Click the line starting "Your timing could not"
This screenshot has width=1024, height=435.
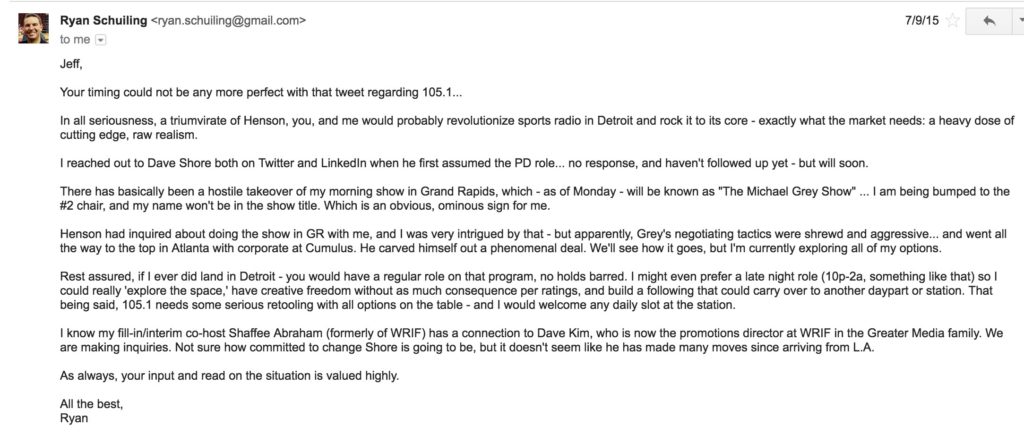click(x=261, y=92)
